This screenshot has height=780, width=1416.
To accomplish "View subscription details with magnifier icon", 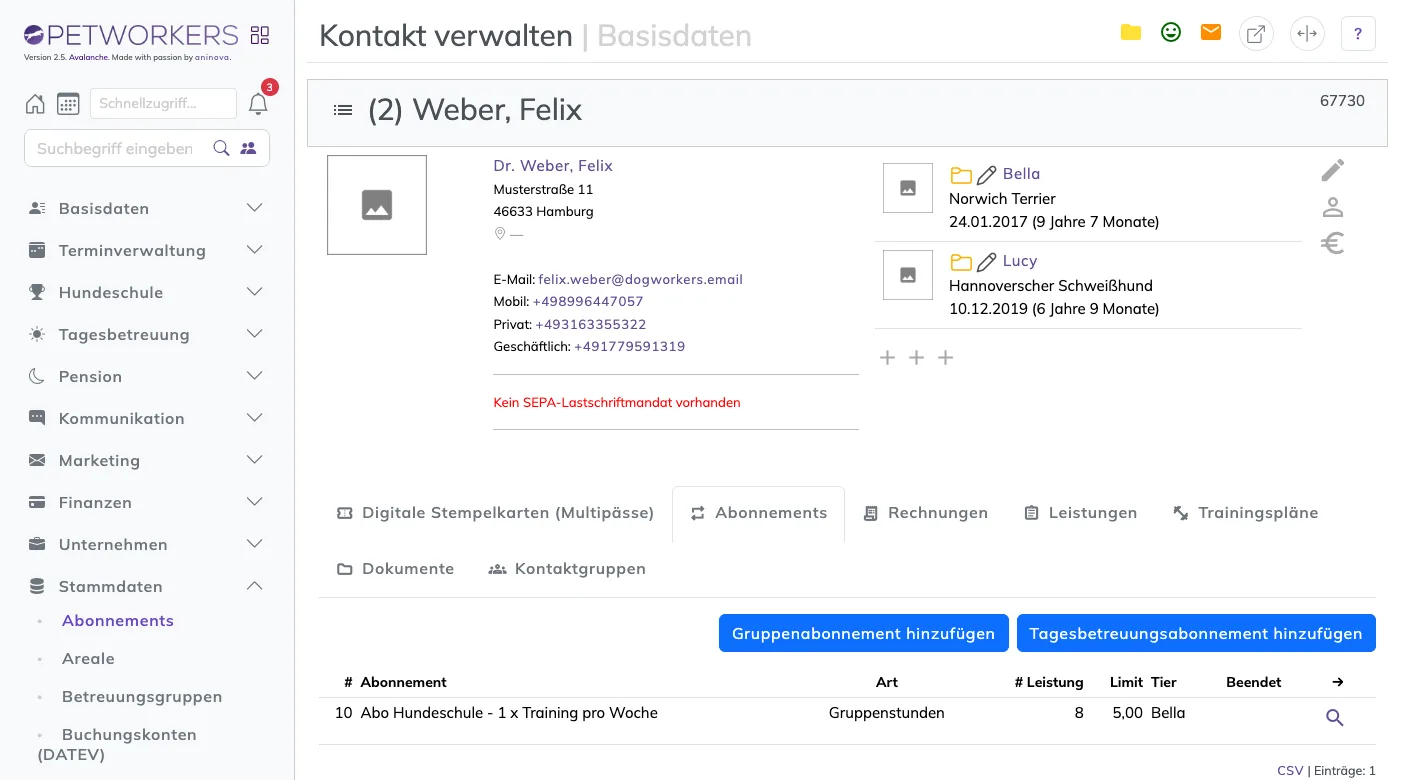I will pos(1335,717).
